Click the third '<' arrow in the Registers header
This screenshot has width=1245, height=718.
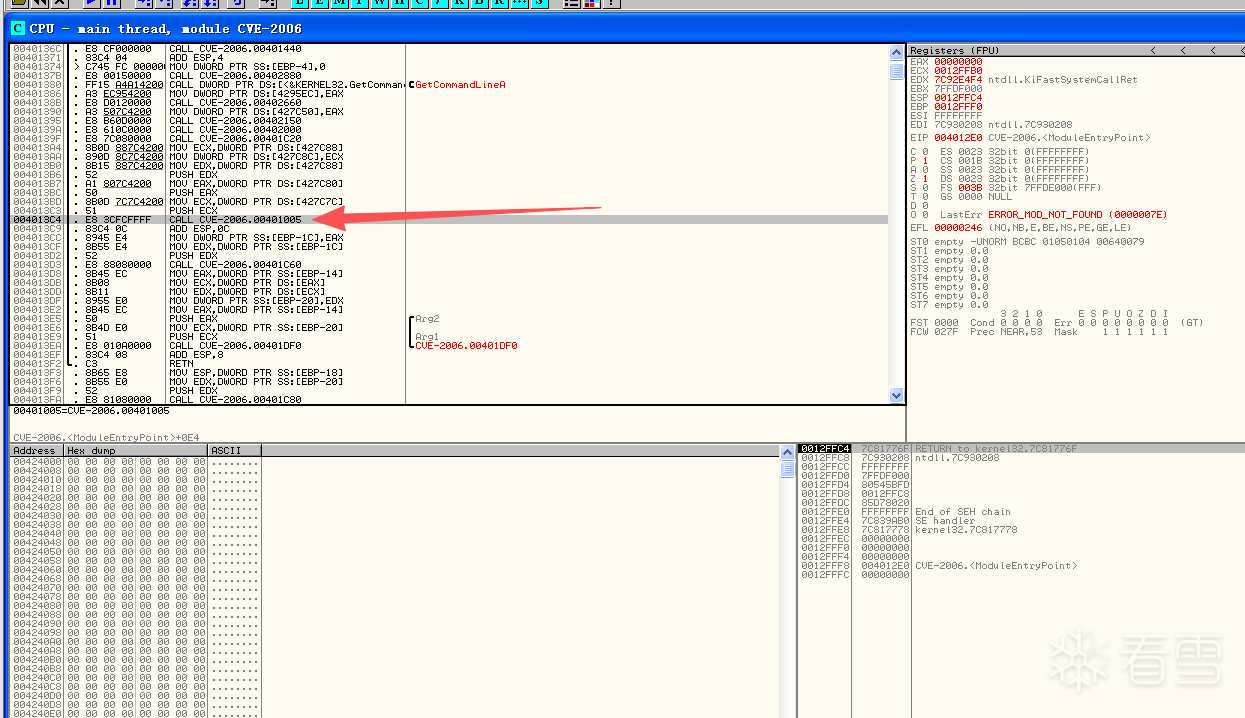click(1214, 50)
